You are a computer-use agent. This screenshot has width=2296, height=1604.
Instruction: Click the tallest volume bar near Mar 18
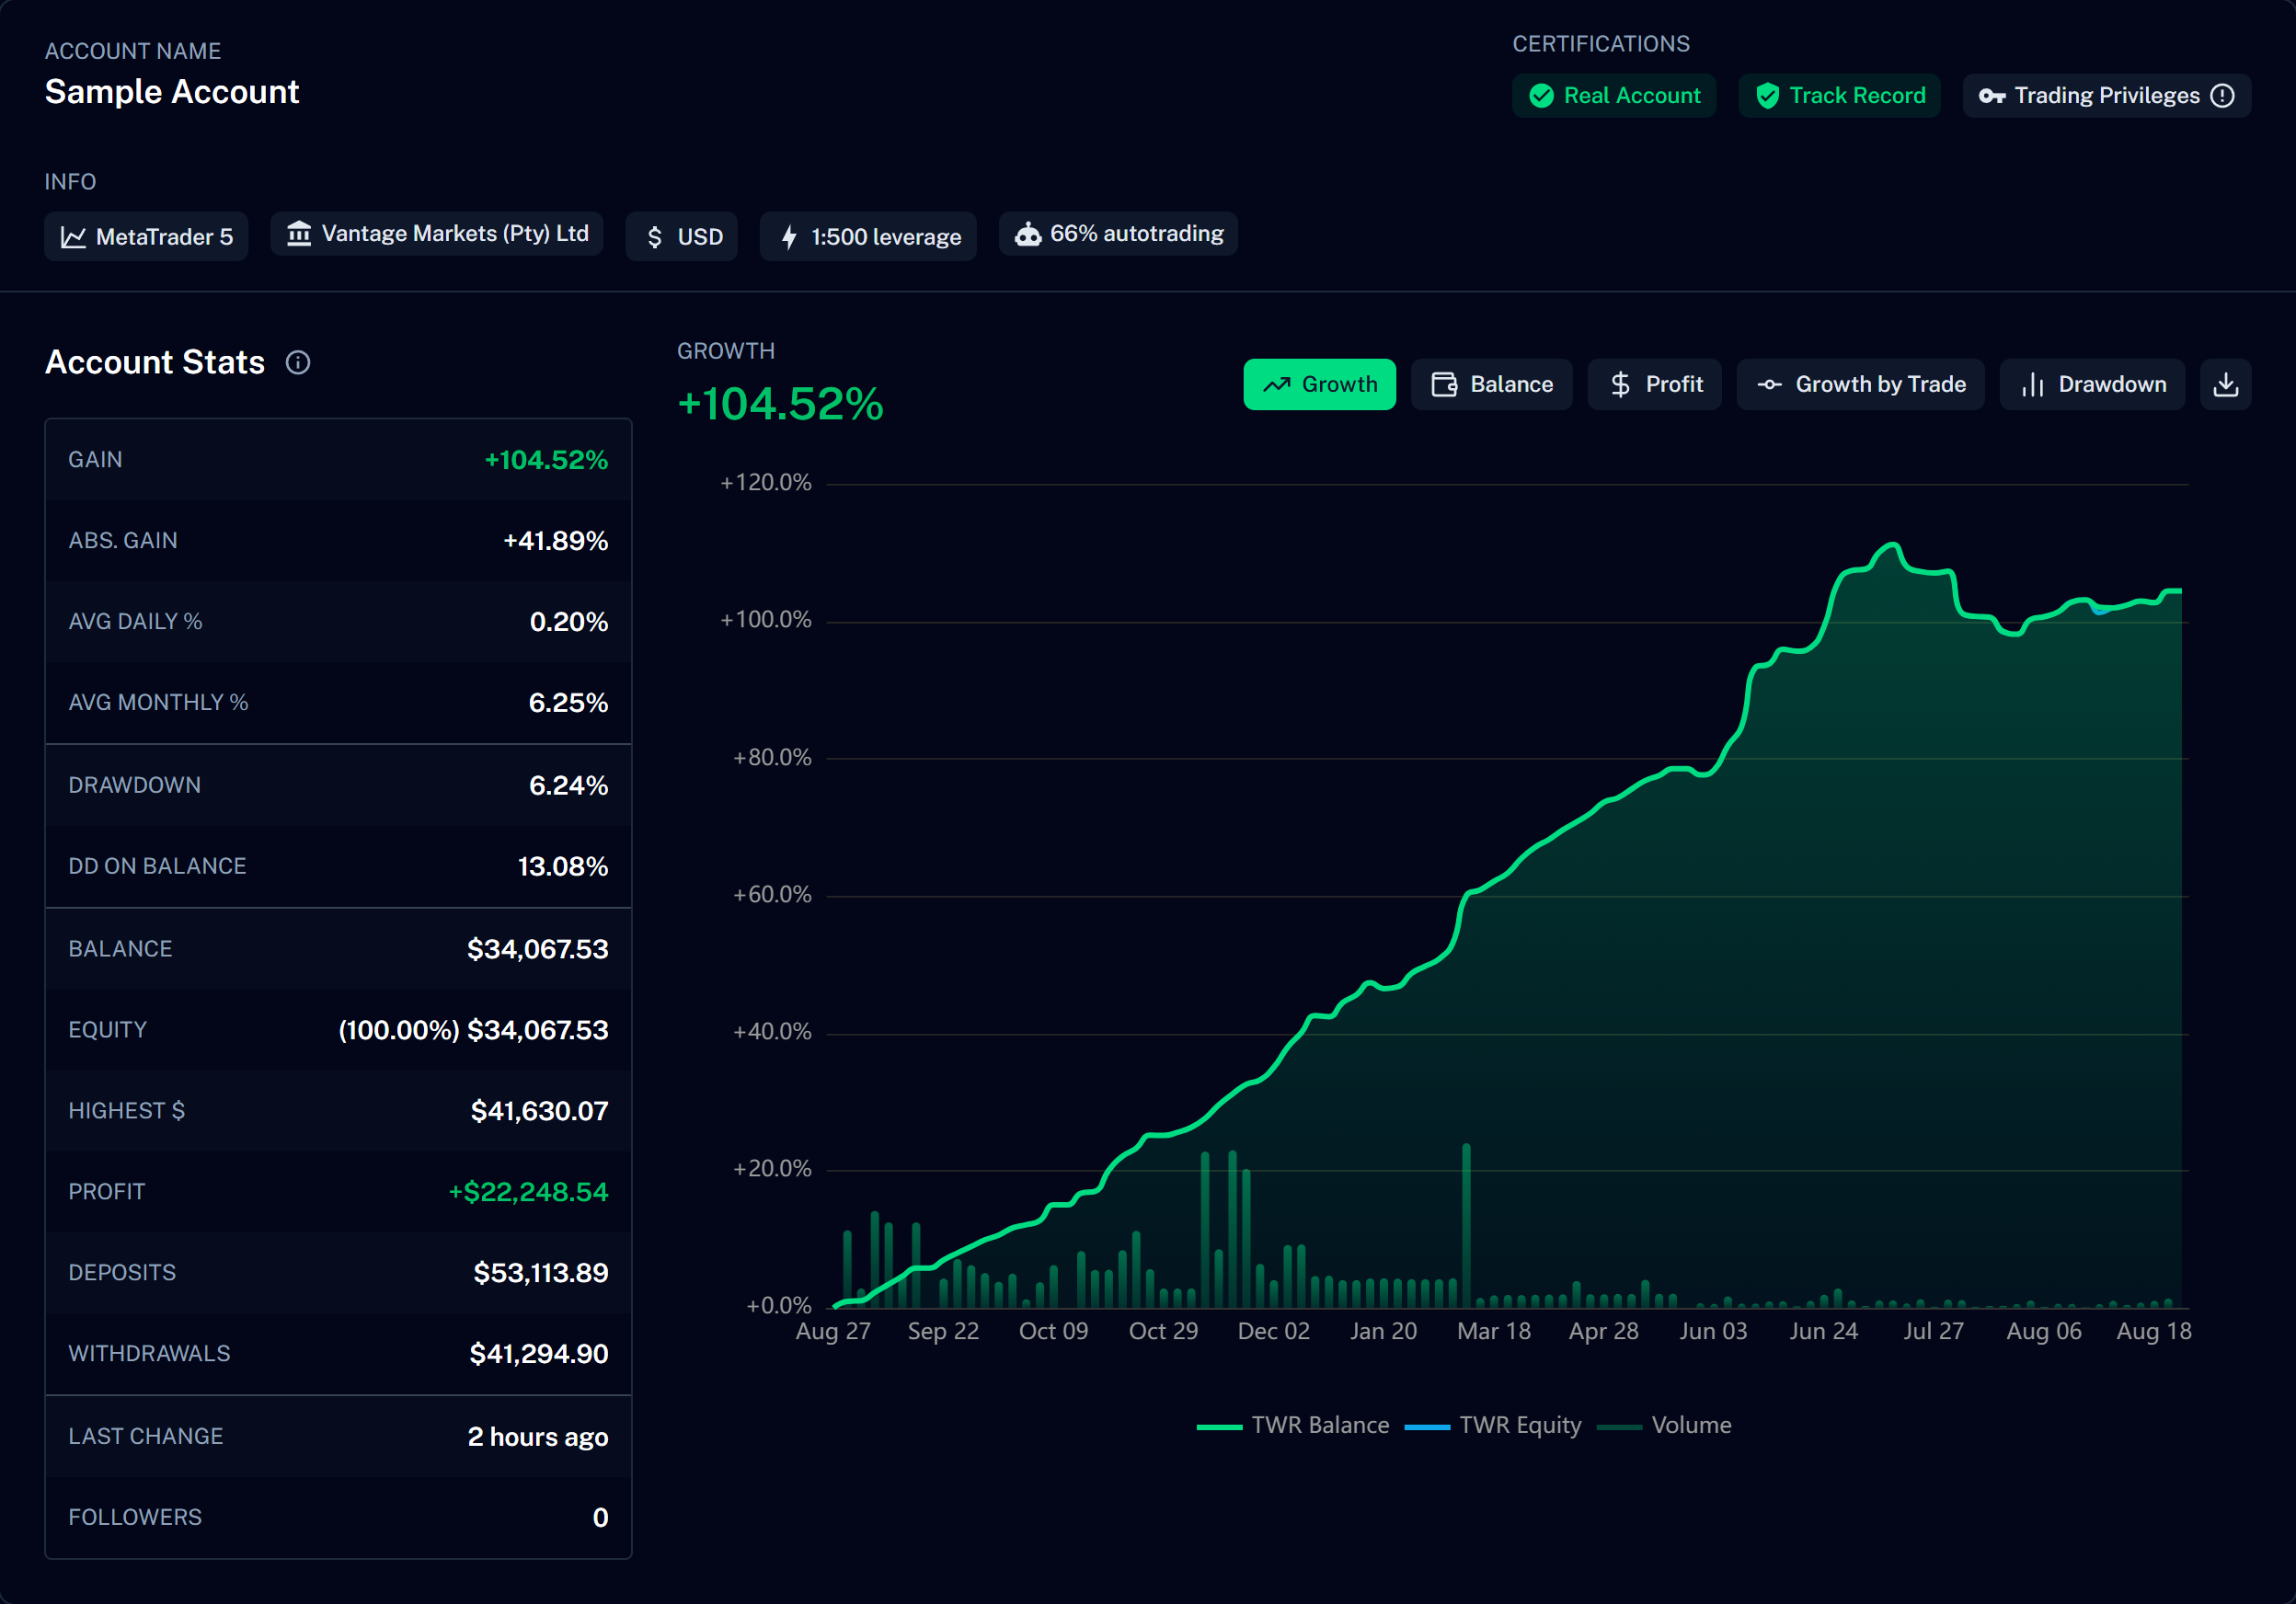coord(1466,1225)
